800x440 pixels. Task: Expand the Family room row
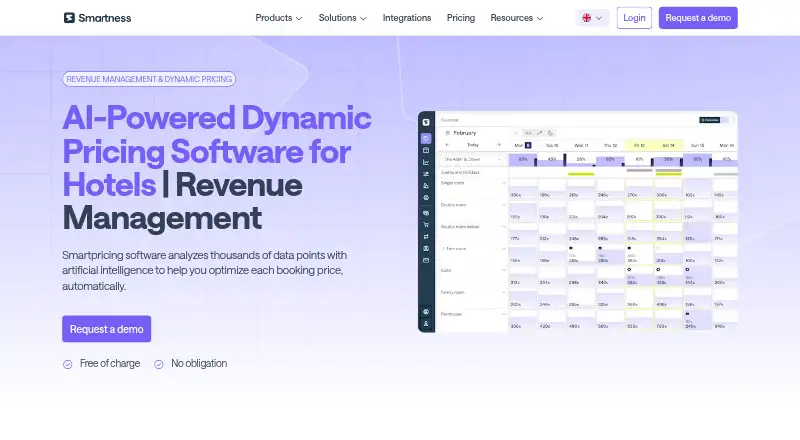pos(504,292)
